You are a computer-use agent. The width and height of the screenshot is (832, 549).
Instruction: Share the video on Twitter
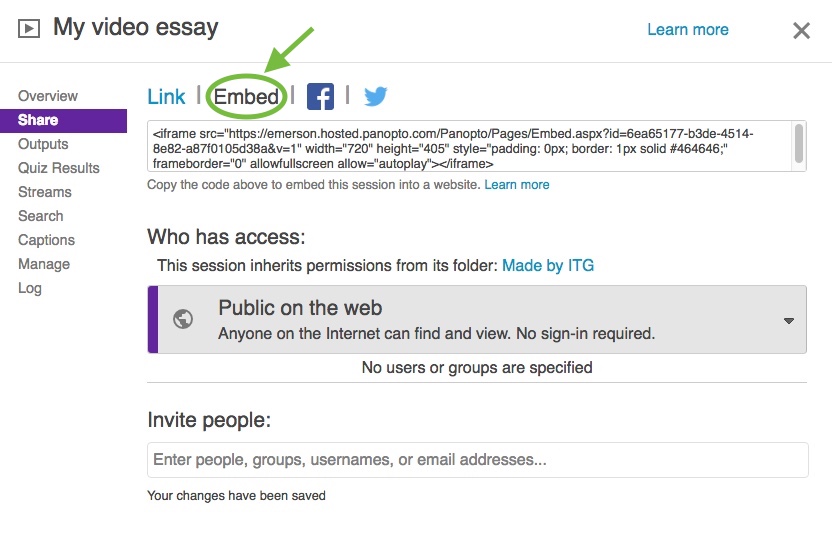[x=376, y=96]
